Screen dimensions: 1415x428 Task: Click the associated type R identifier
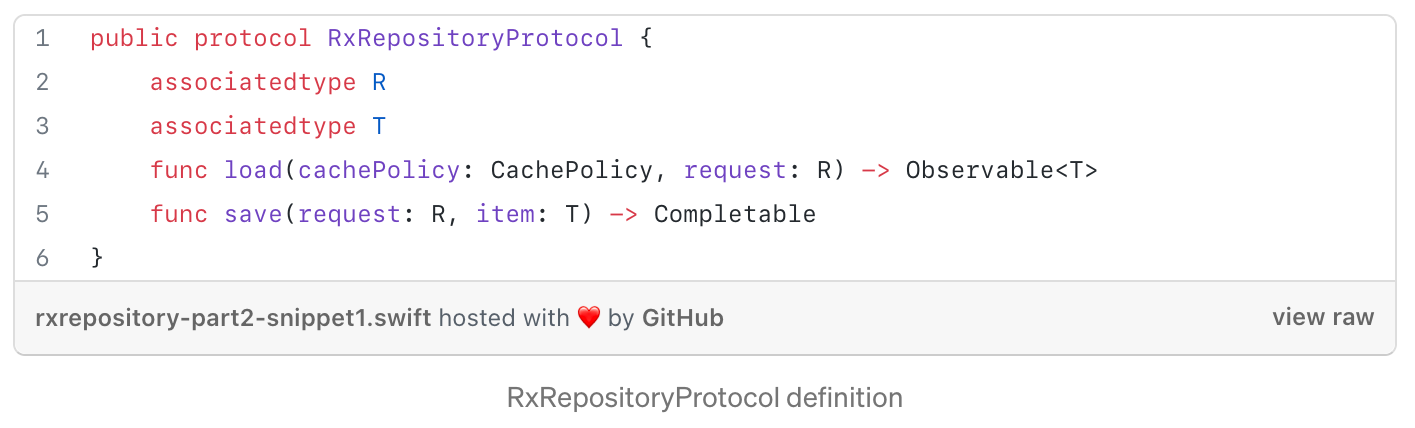379,82
